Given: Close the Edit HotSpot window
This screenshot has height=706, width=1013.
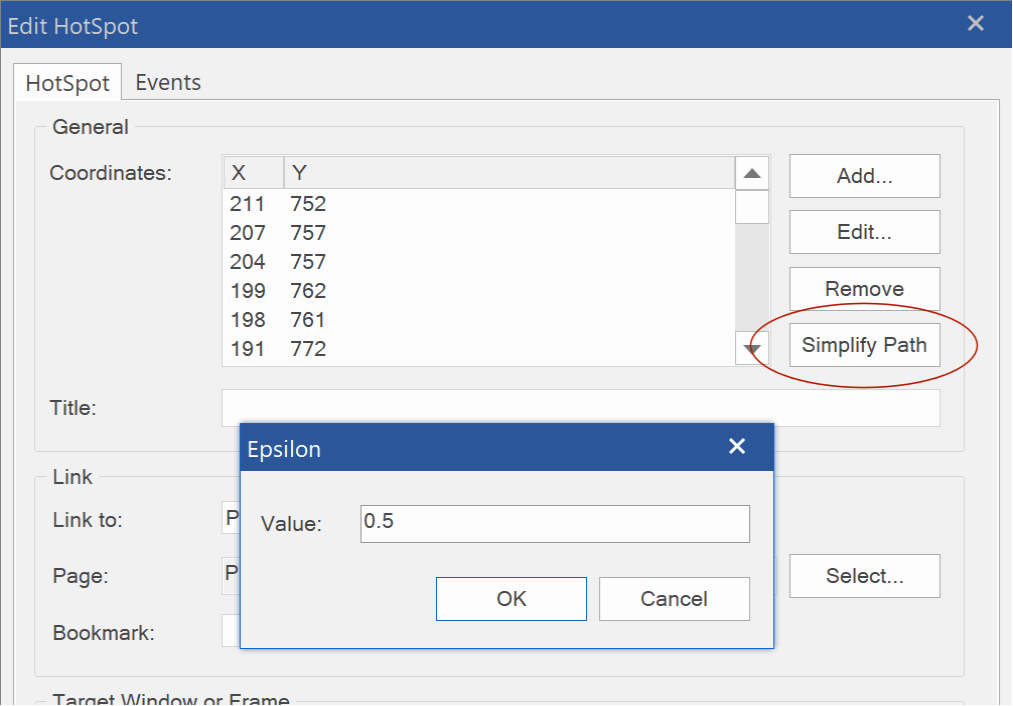Looking at the screenshot, I should [x=975, y=24].
